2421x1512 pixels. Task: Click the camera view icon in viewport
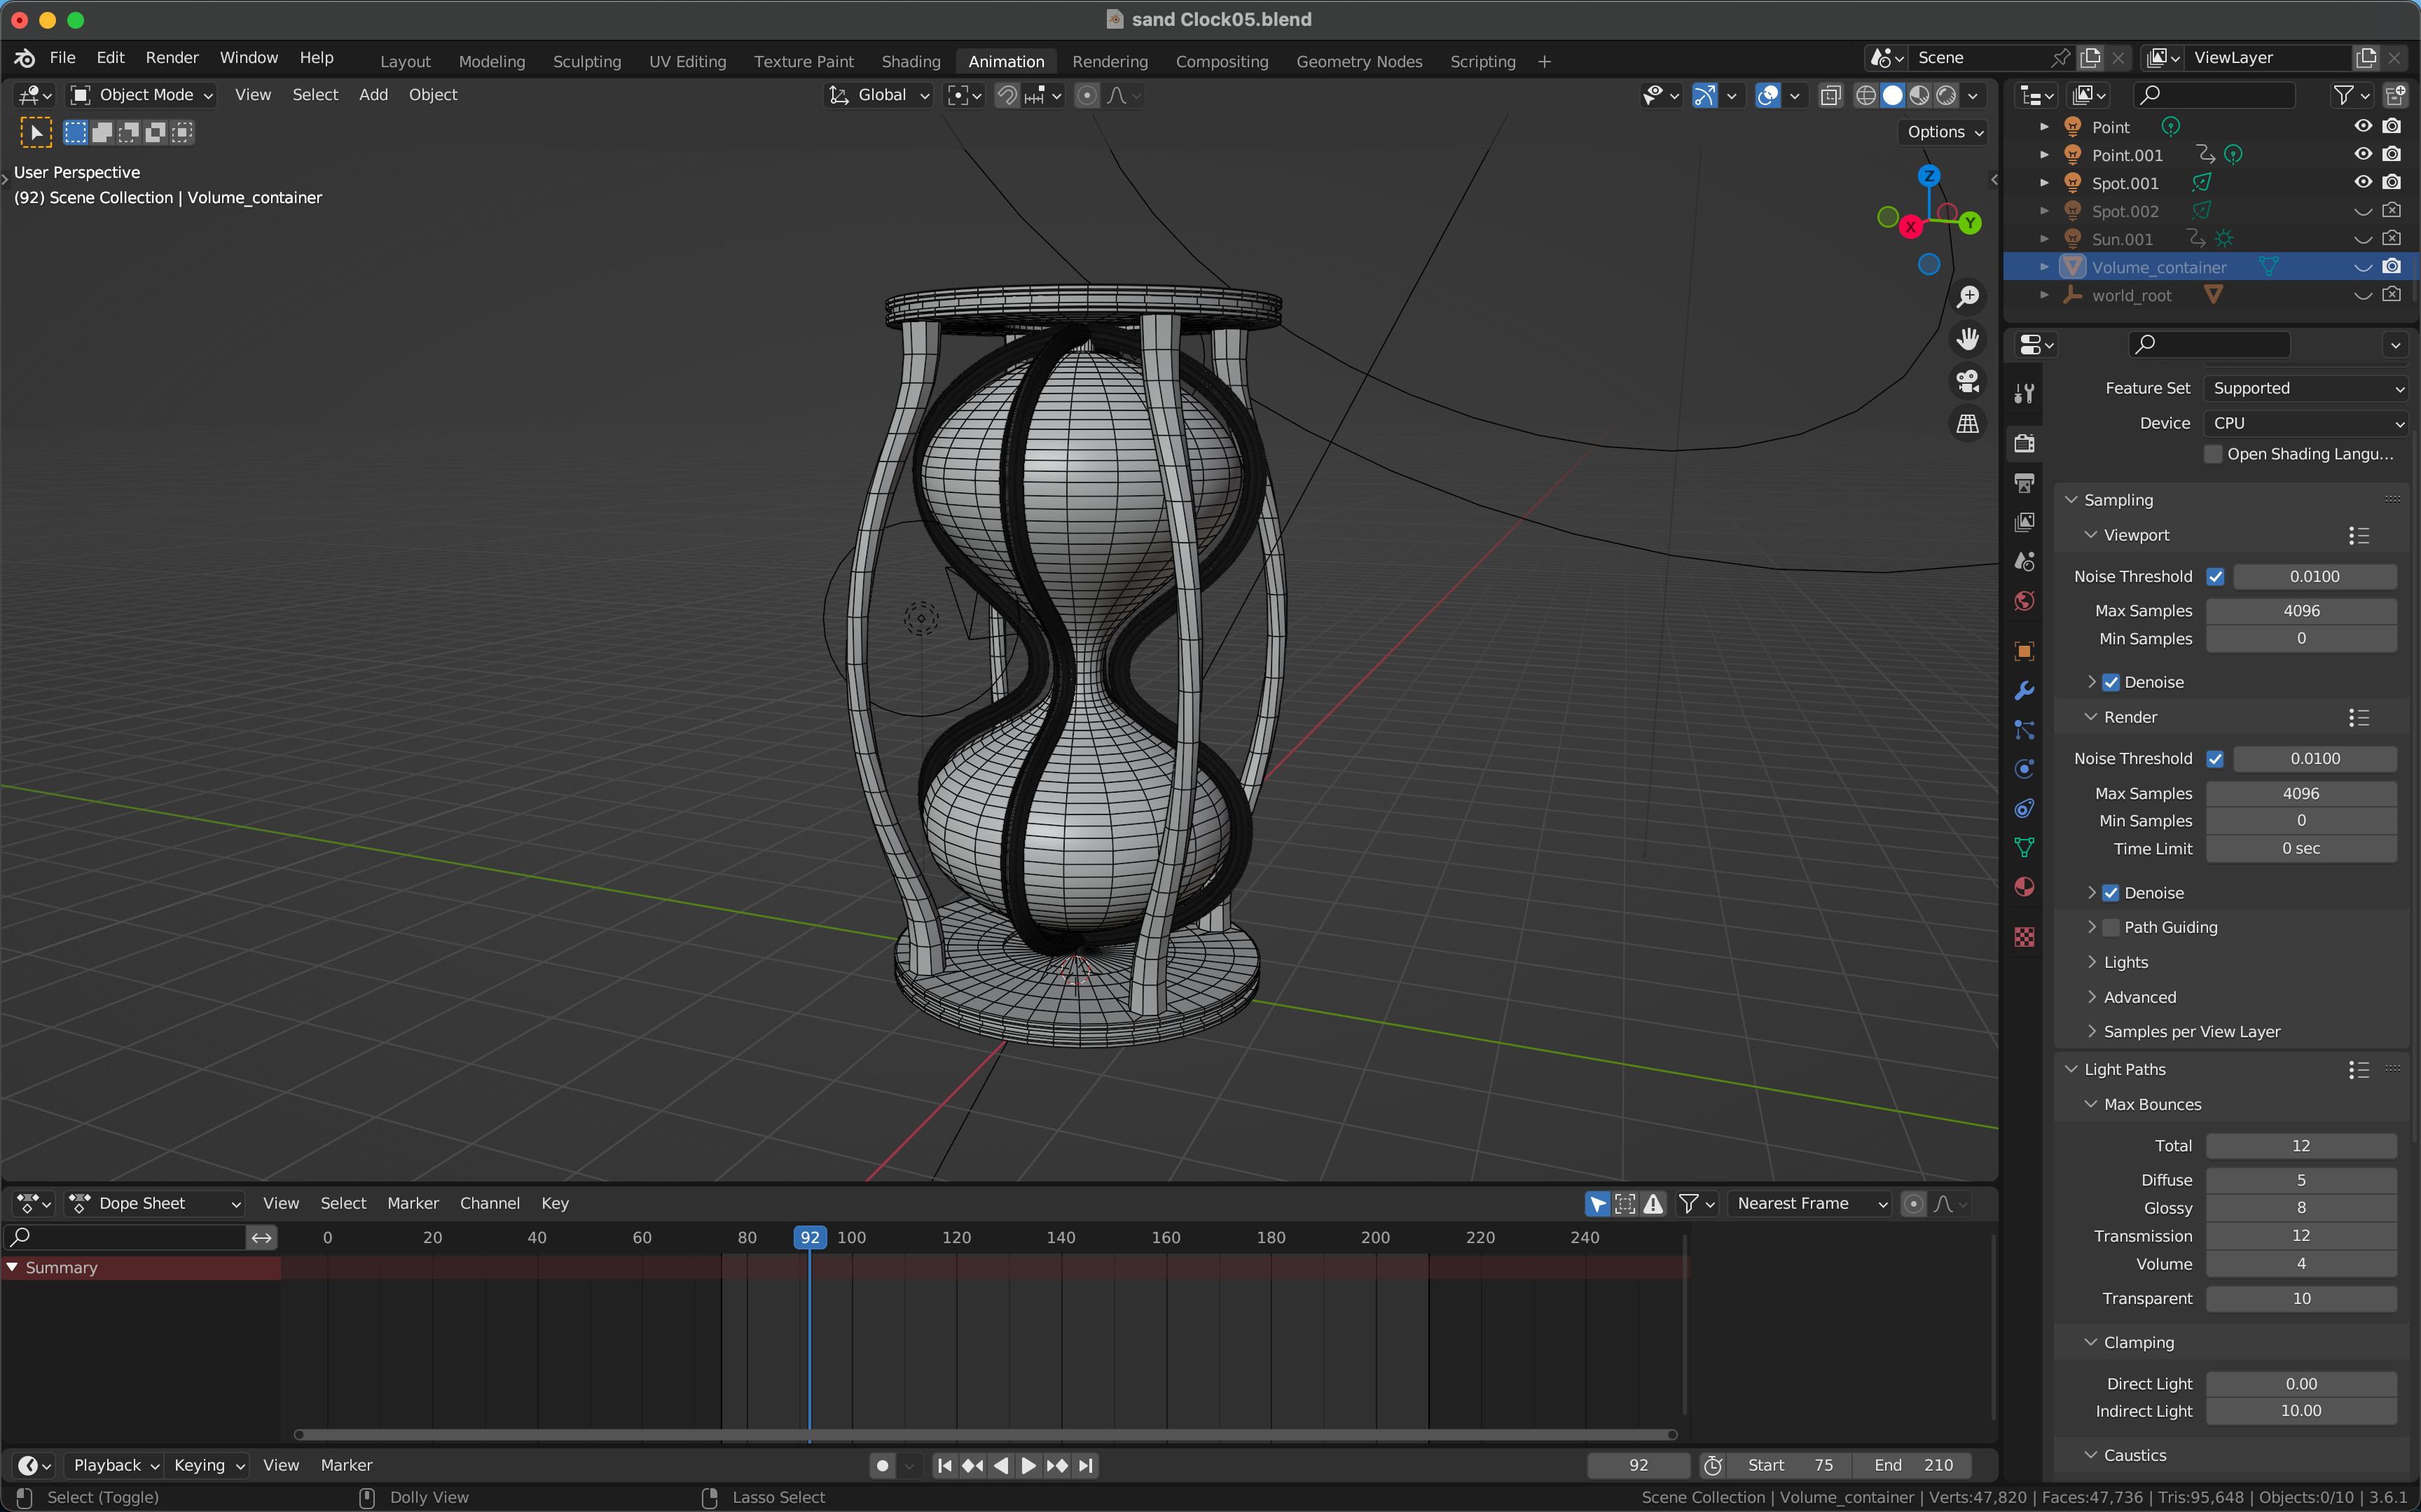[1967, 382]
